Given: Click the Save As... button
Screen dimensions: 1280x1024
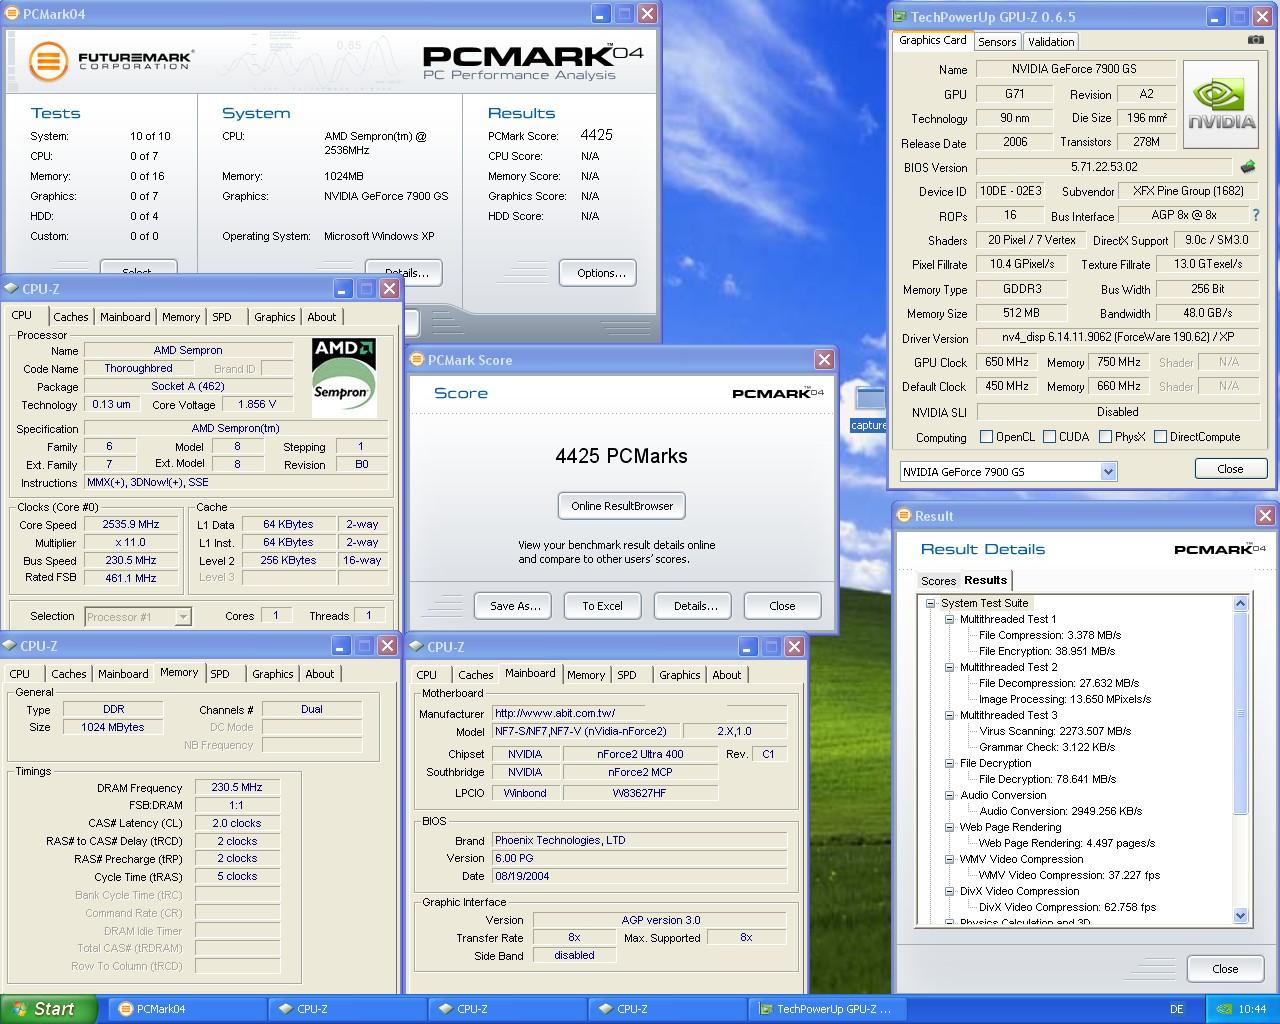Looking at the screenshot, I should 515,606.
